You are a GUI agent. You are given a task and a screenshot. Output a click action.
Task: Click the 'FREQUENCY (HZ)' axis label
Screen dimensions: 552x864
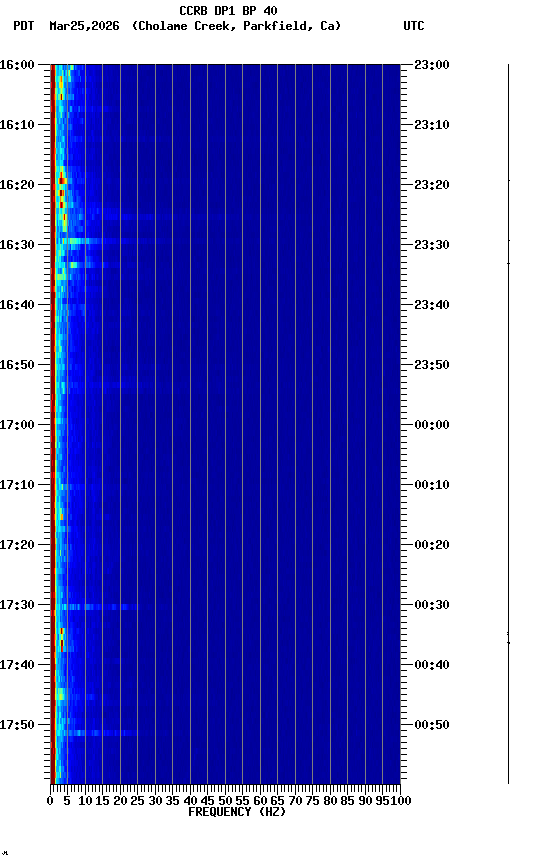coord(237,812)
